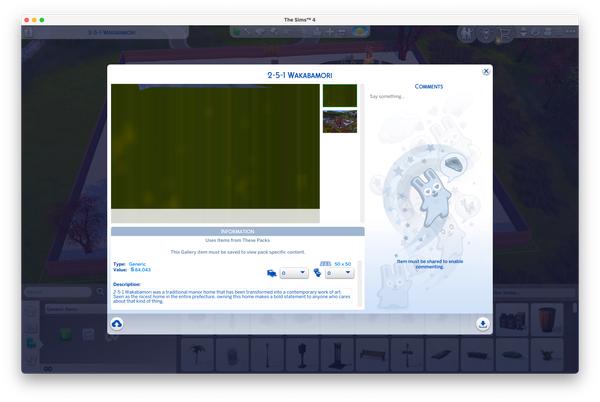Open the bedrooms count dropdown
The image size is (600, 402).
tap(294, 273)
